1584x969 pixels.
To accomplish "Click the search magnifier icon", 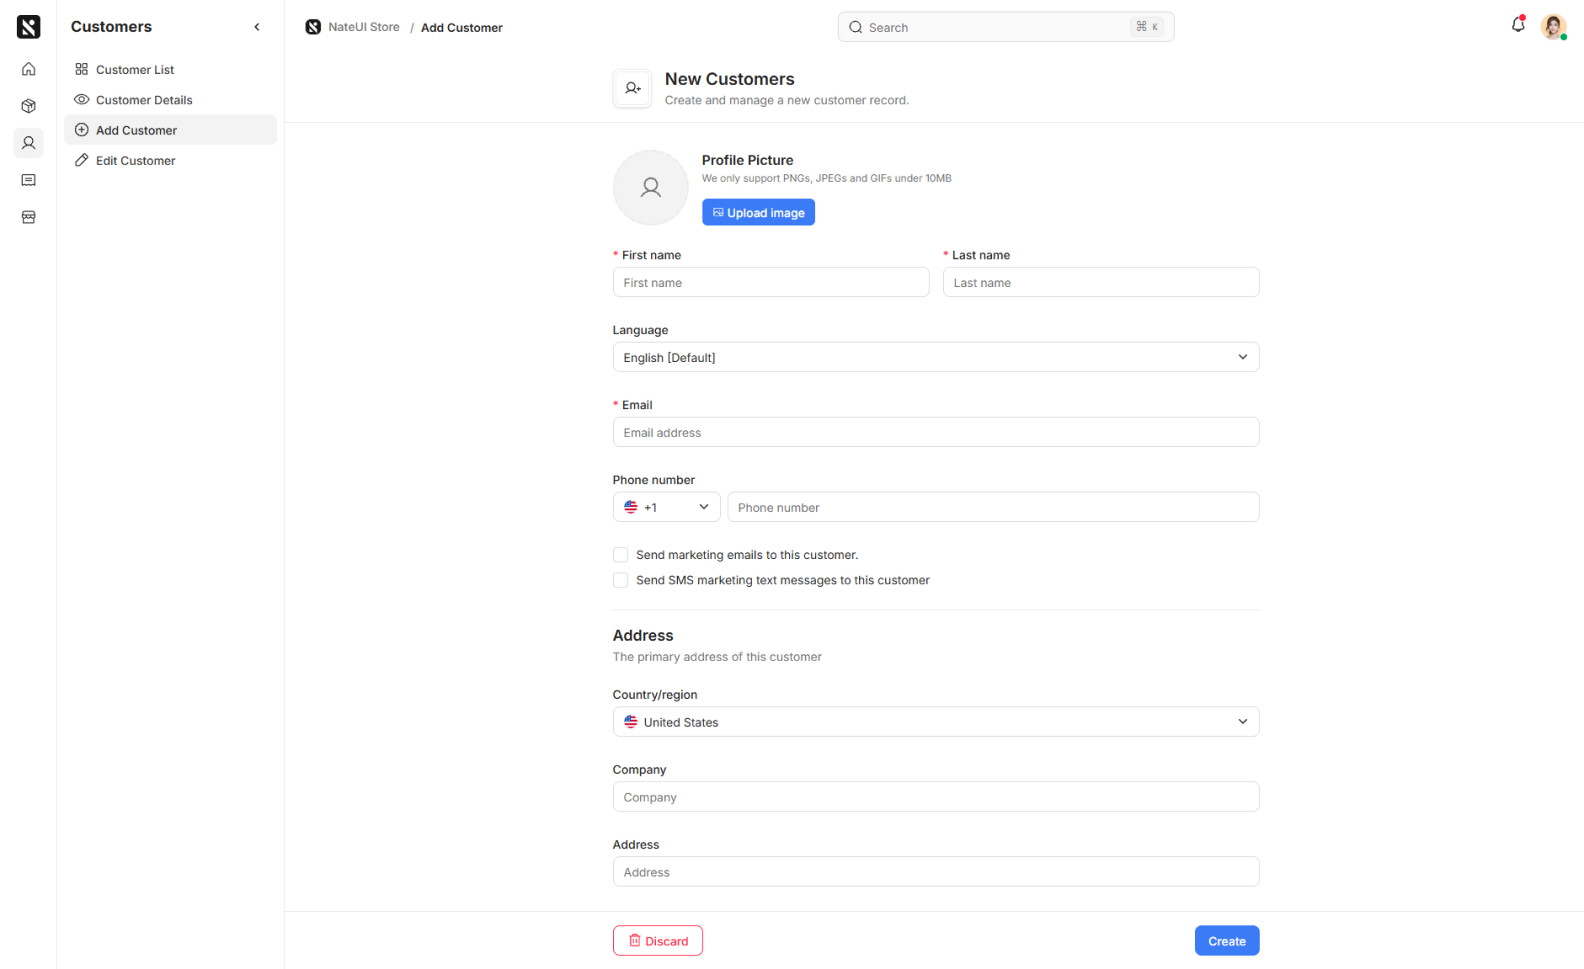I will click(855, 27).
